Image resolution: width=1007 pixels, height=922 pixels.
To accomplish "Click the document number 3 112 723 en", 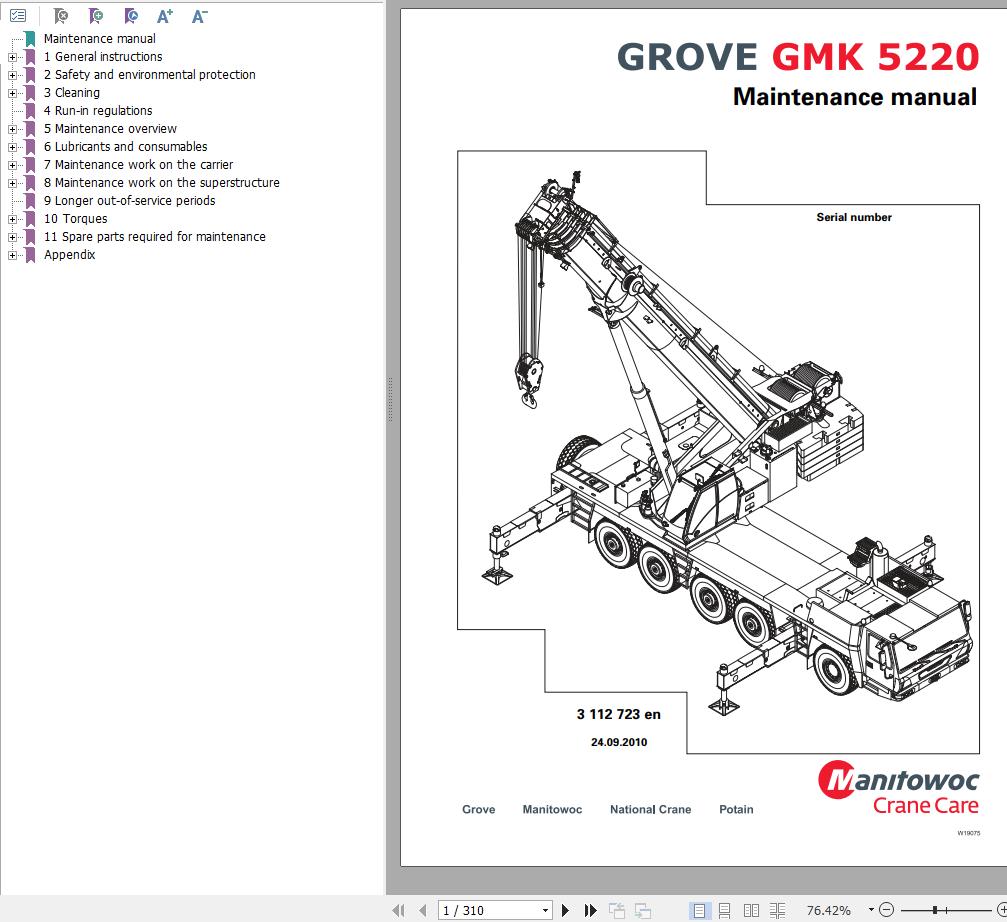I will coord(618,714).
